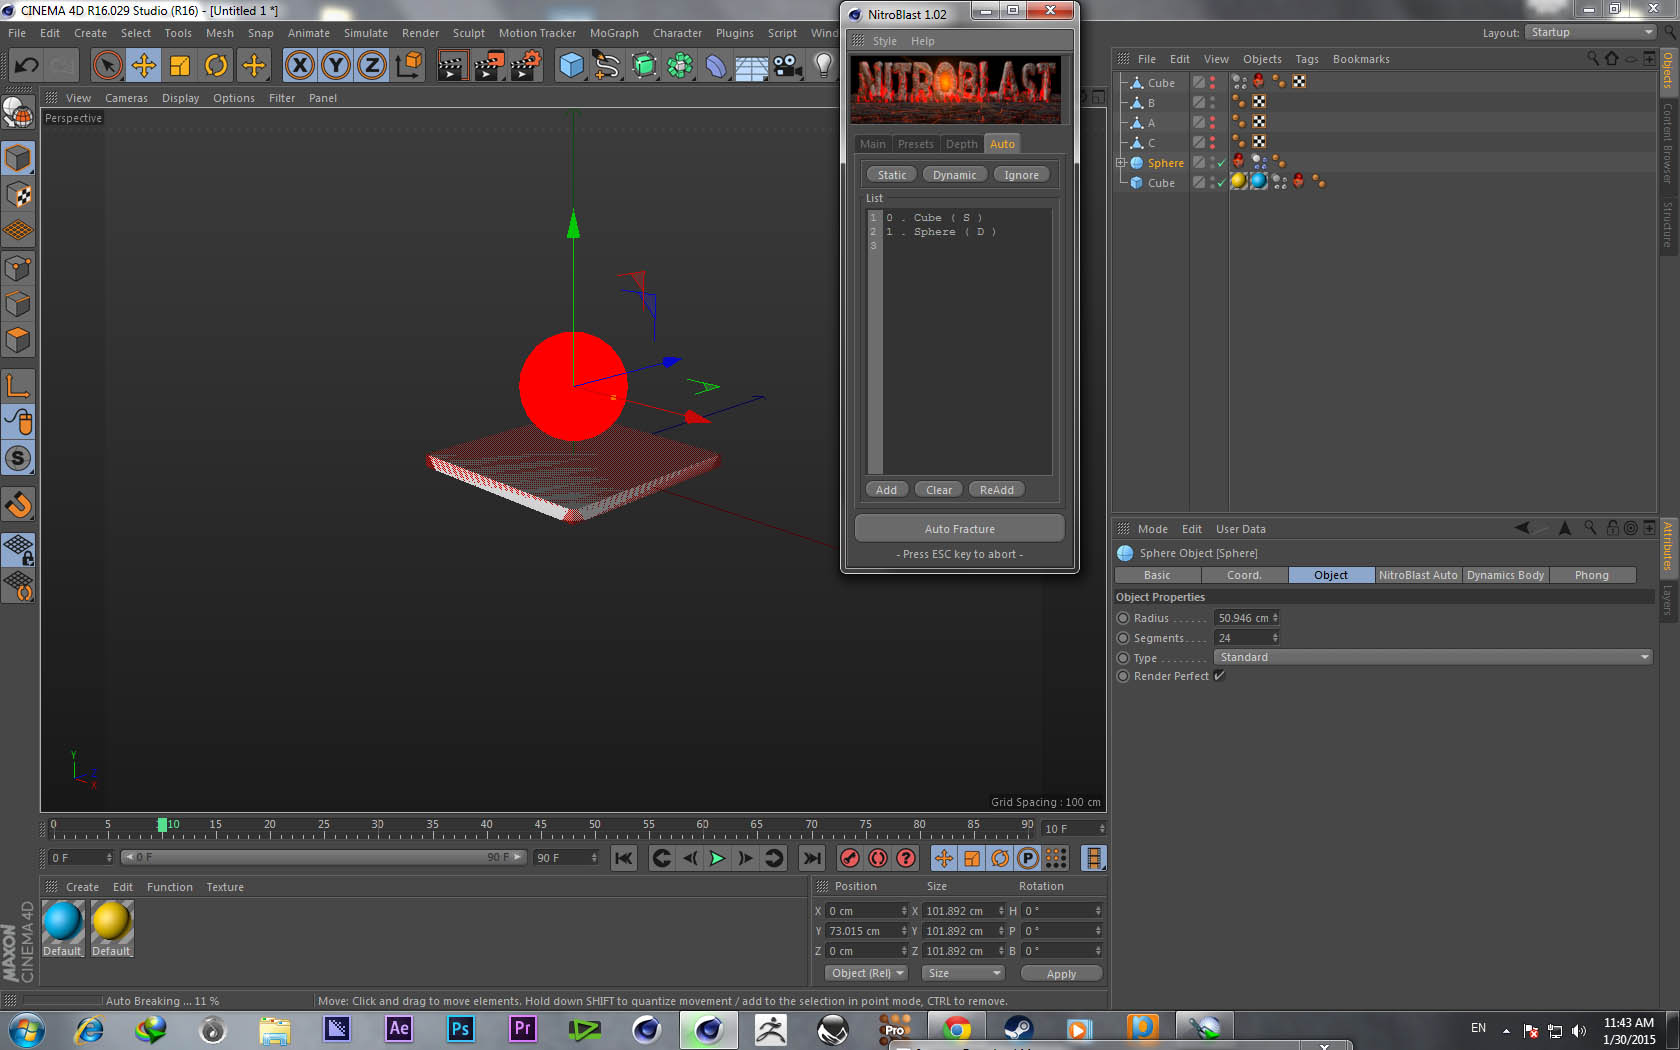Toggle bottom Cube enabled checkmark
The height and width of the screenshot is (1050, 1680).
click(x=1221, y=183)
